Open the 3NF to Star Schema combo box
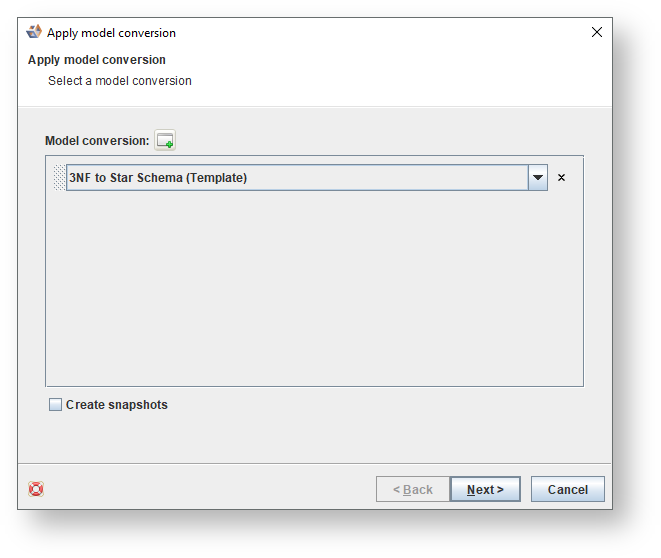This screenshot has width=661, height=558. pos(297,178)
